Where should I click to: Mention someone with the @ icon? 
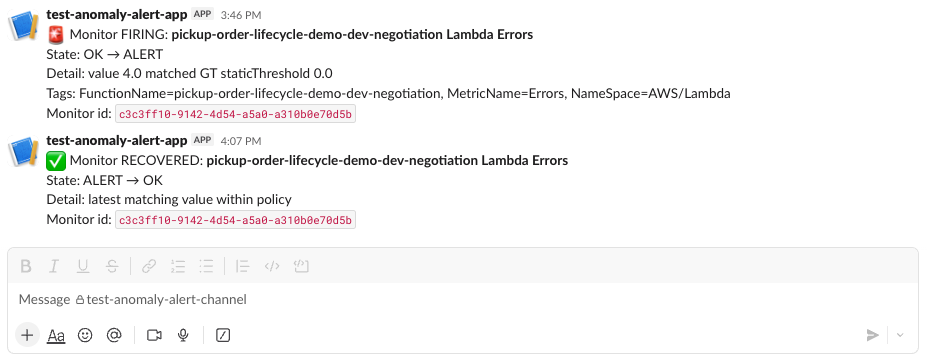(x=114, y=335)
